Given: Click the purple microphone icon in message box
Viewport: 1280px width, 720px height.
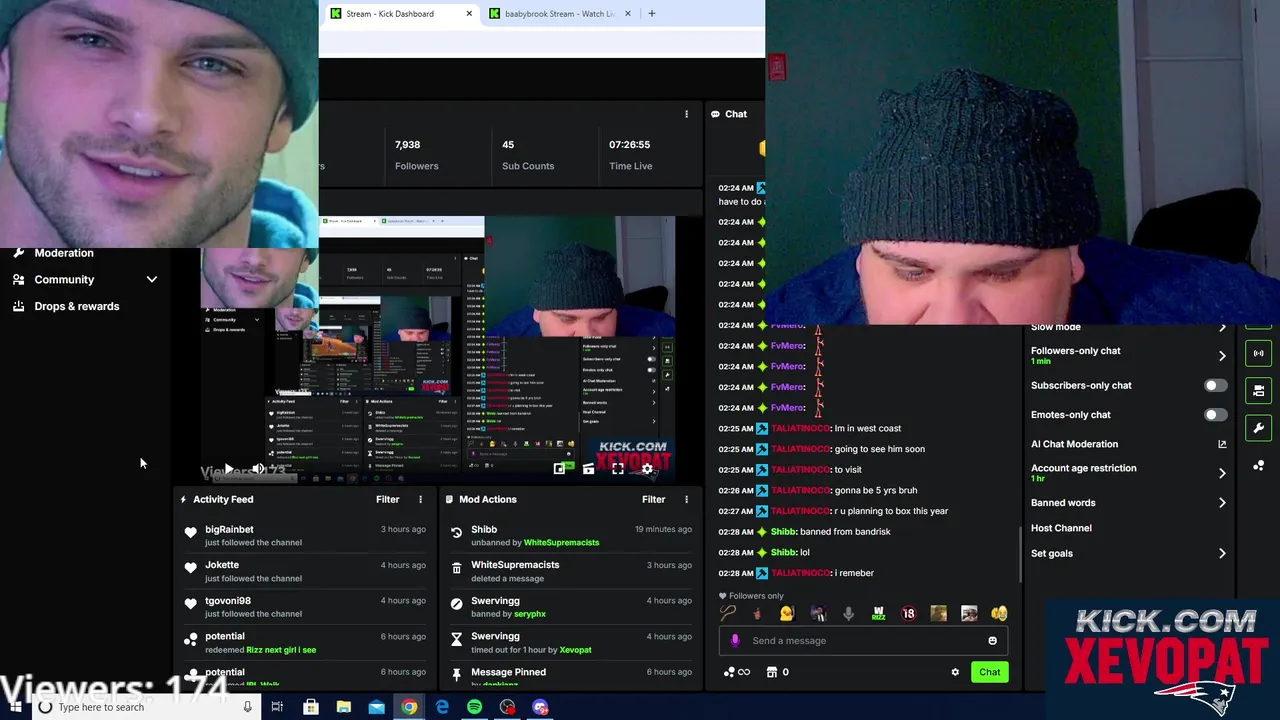Looking at the screenshot, I should [735, 641].
